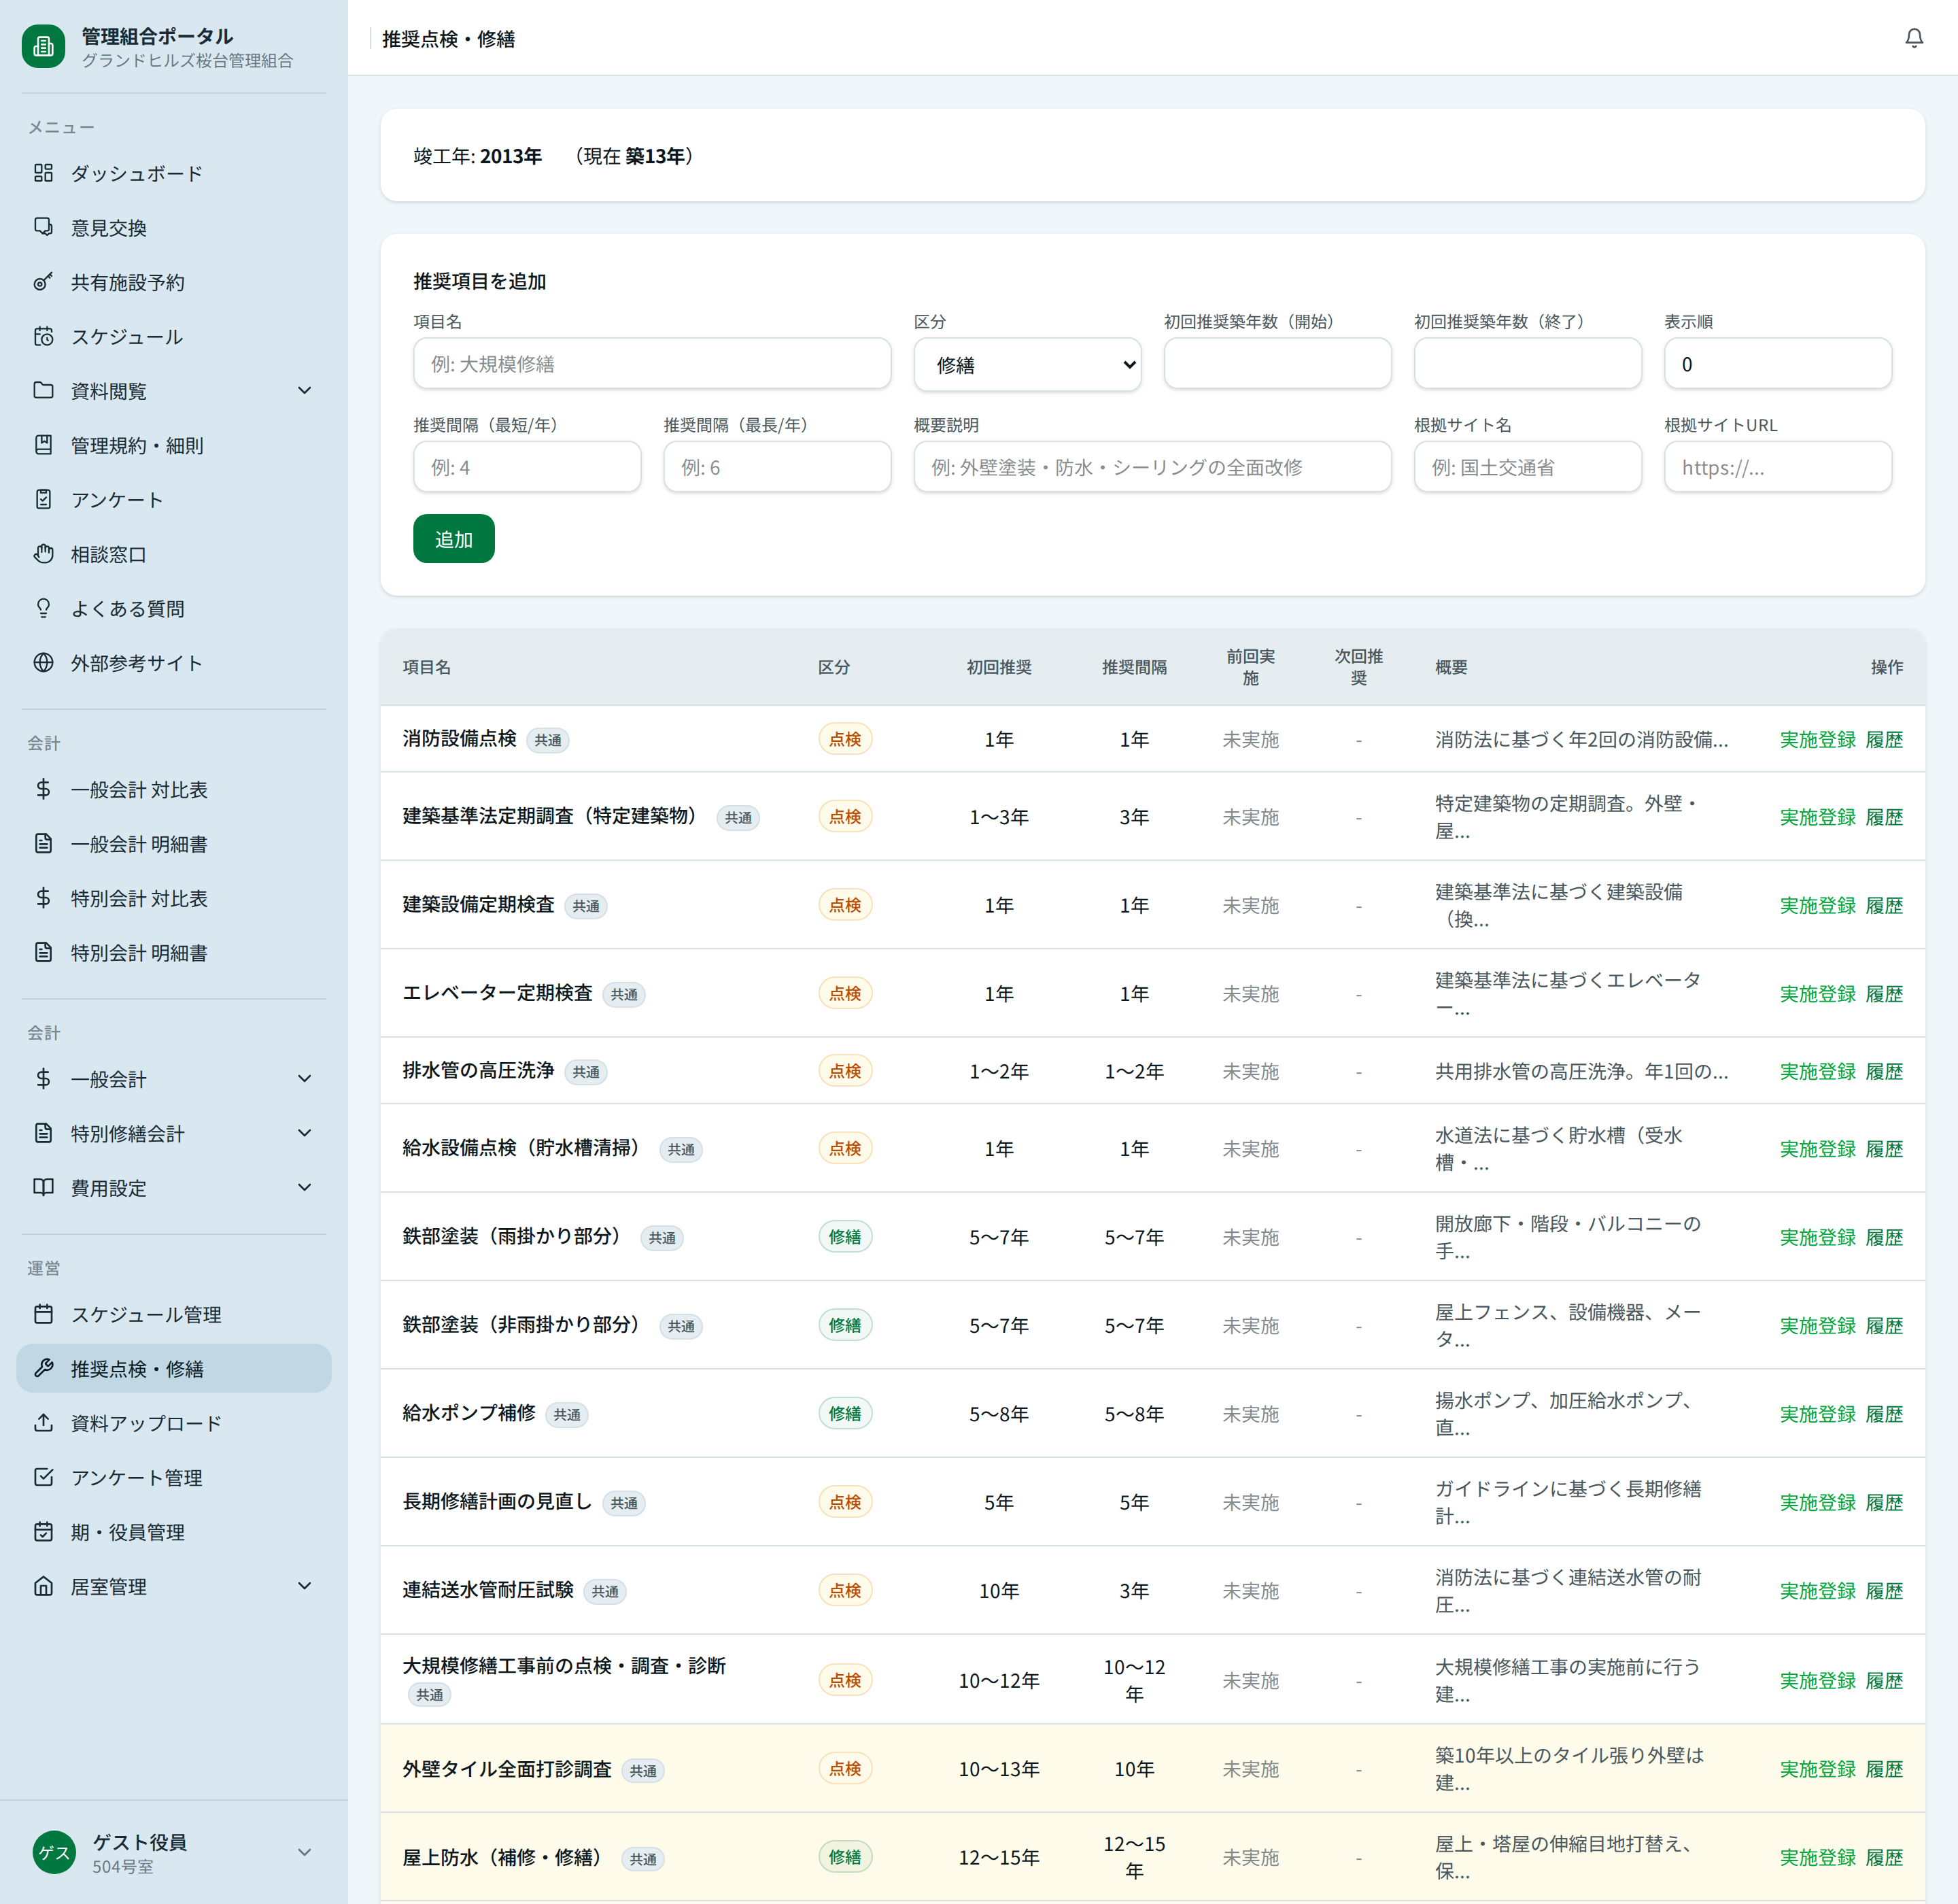This screenshot has height=1904, width=1958.
Task: Open the 区分 dropdown showing 修繕
Action: pos(1026,365)
